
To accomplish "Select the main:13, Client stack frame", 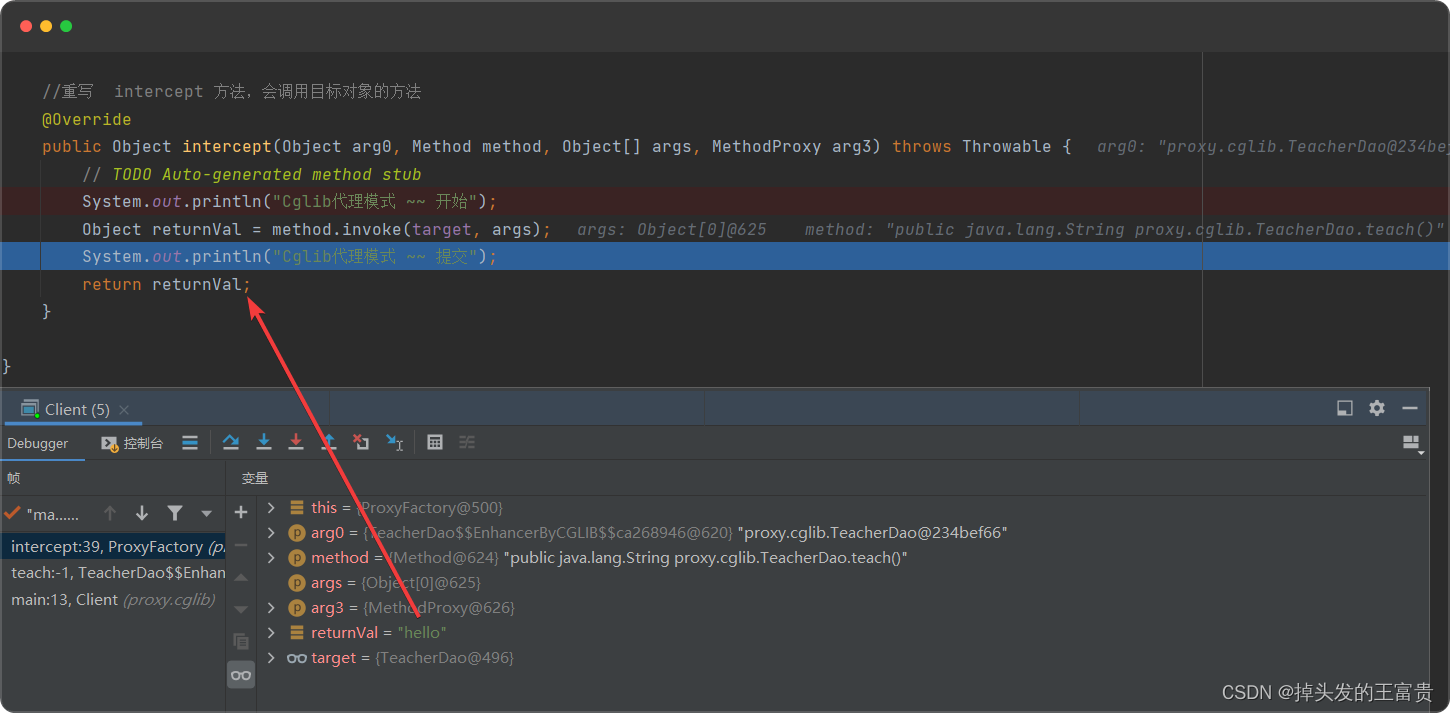I will point(112,600).
